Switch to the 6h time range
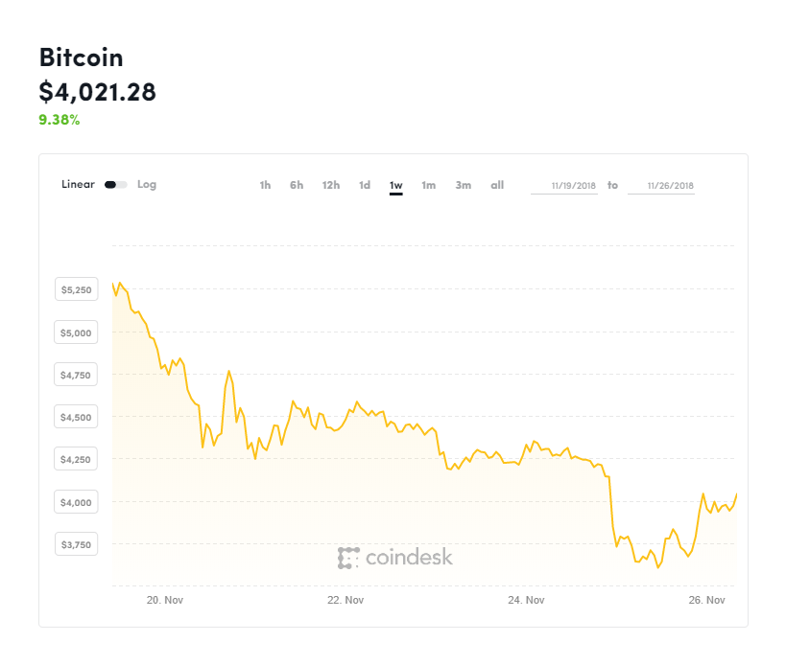Screen dimensions: 786x665 click(297, 185)
